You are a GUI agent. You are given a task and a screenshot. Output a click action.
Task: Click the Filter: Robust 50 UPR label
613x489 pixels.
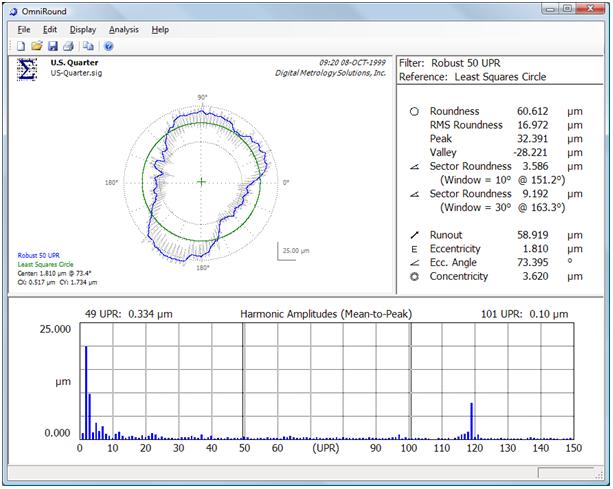(448, 63)
